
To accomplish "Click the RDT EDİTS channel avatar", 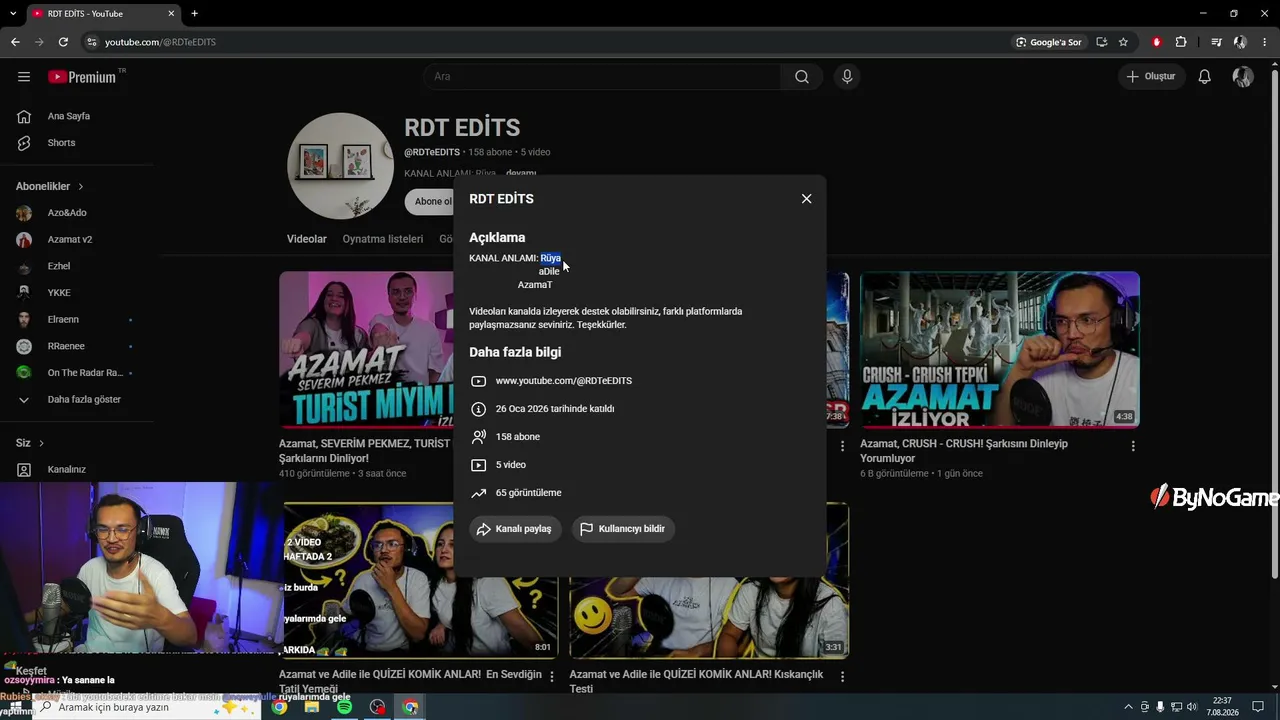I will tap(340, 165).
